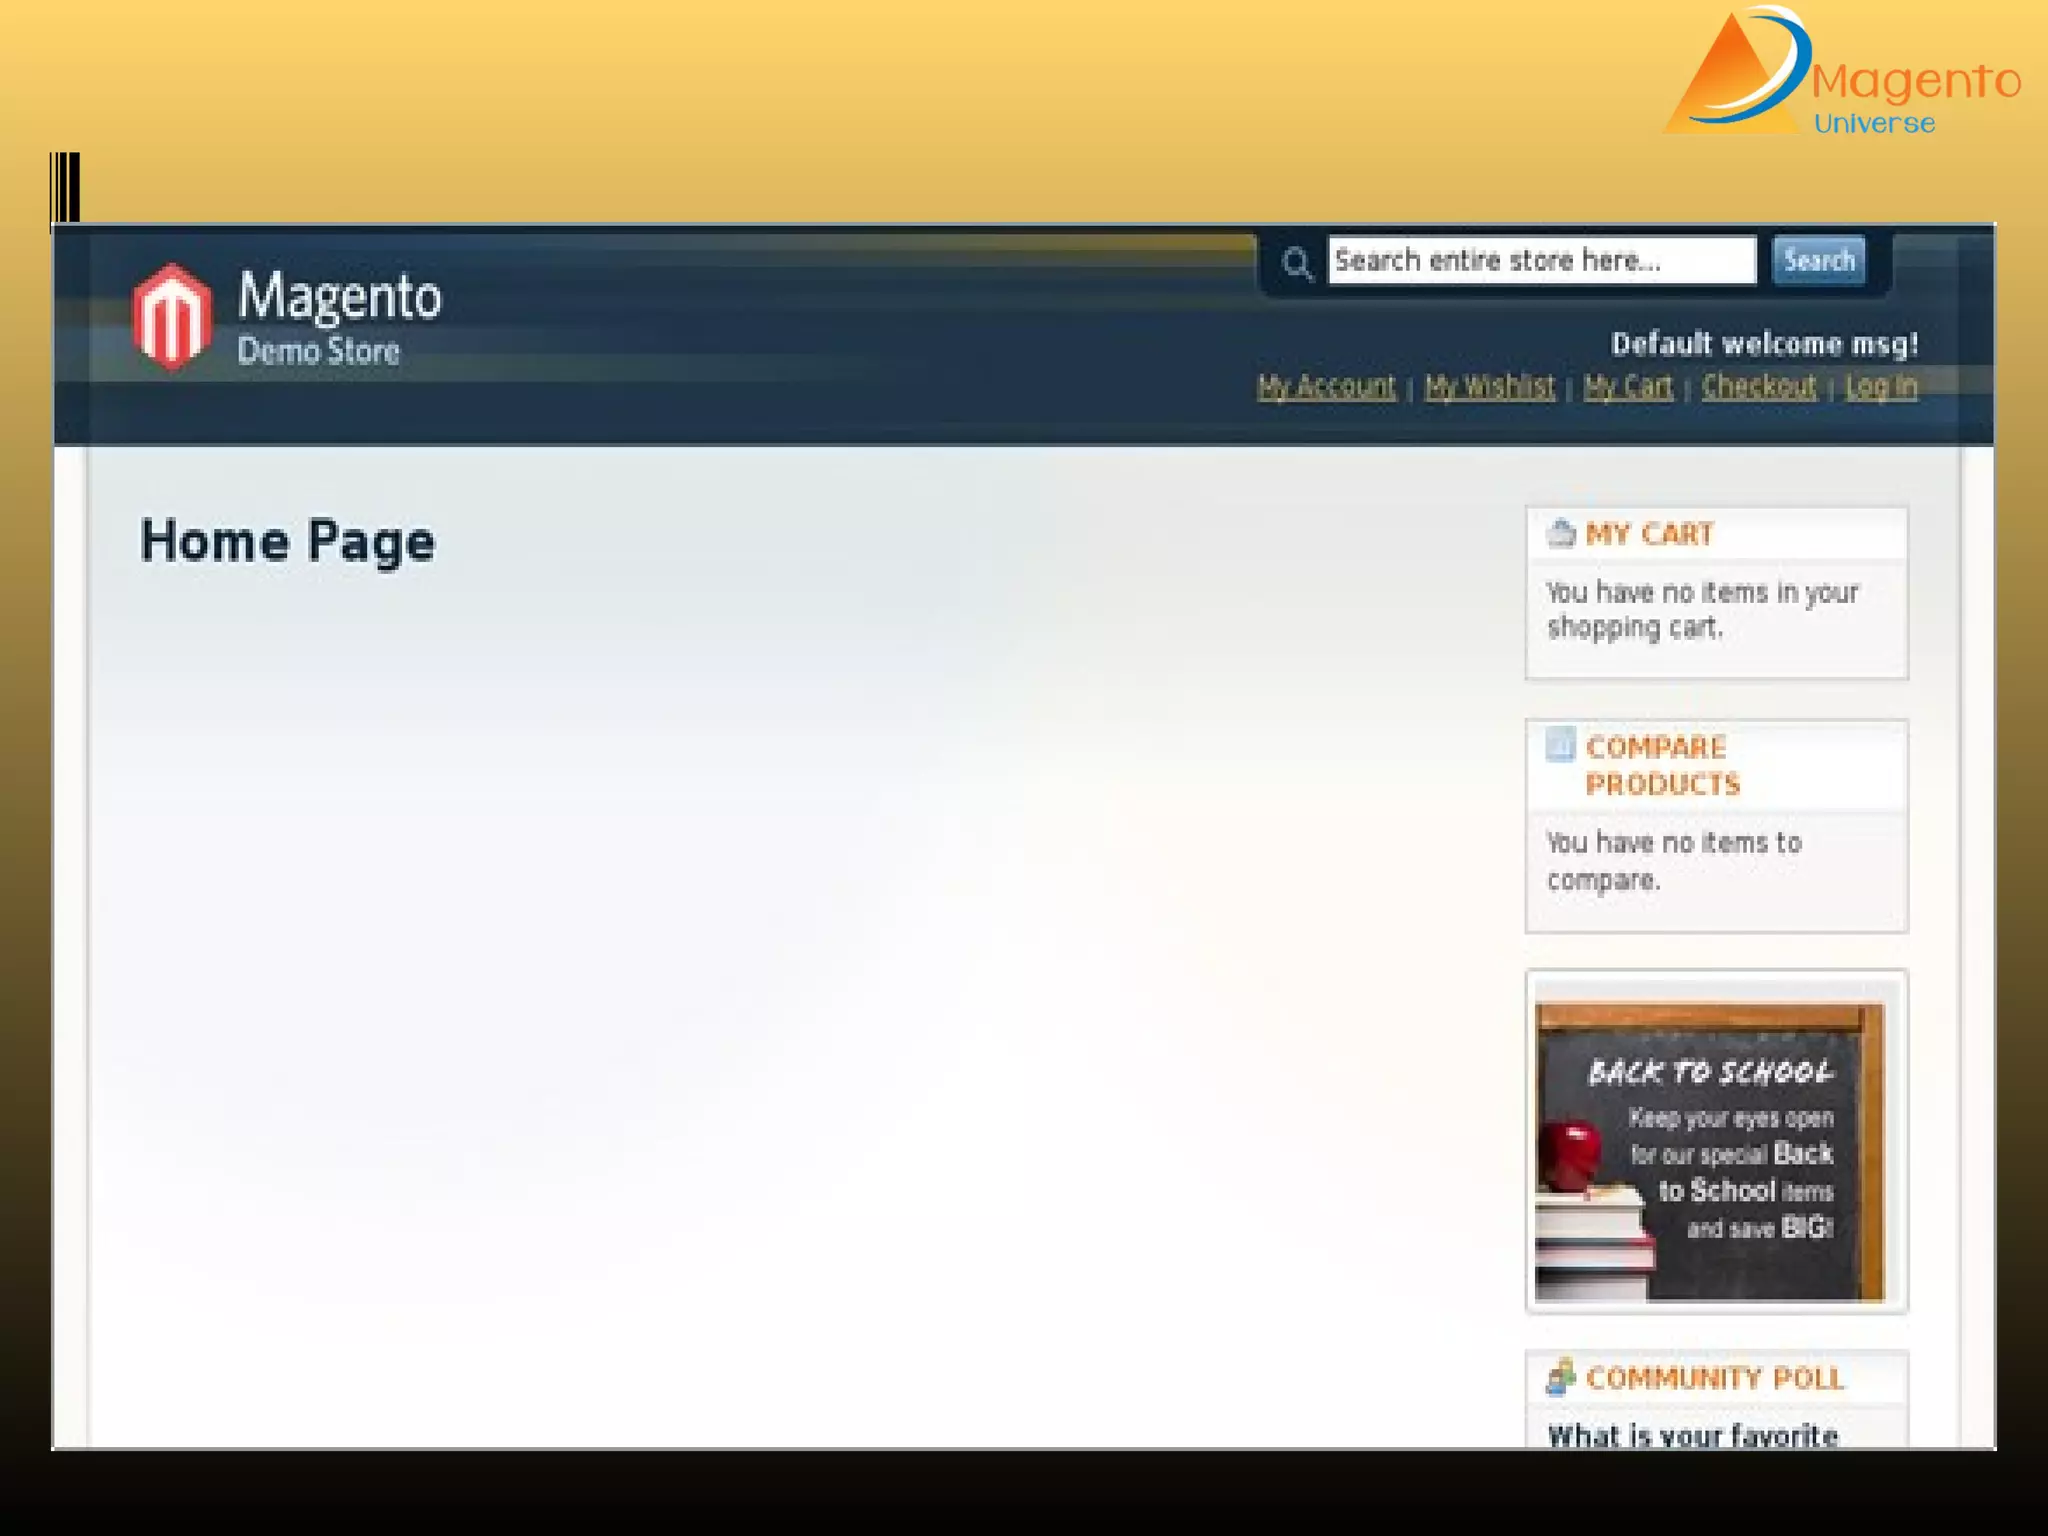This screenshot has width=2048, height=1536.
Task: Open the My Wishlist link
Action: pos(1489,386)
